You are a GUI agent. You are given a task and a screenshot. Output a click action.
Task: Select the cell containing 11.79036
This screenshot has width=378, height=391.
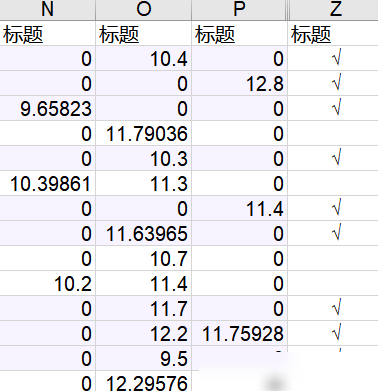[x=143, y=133]
